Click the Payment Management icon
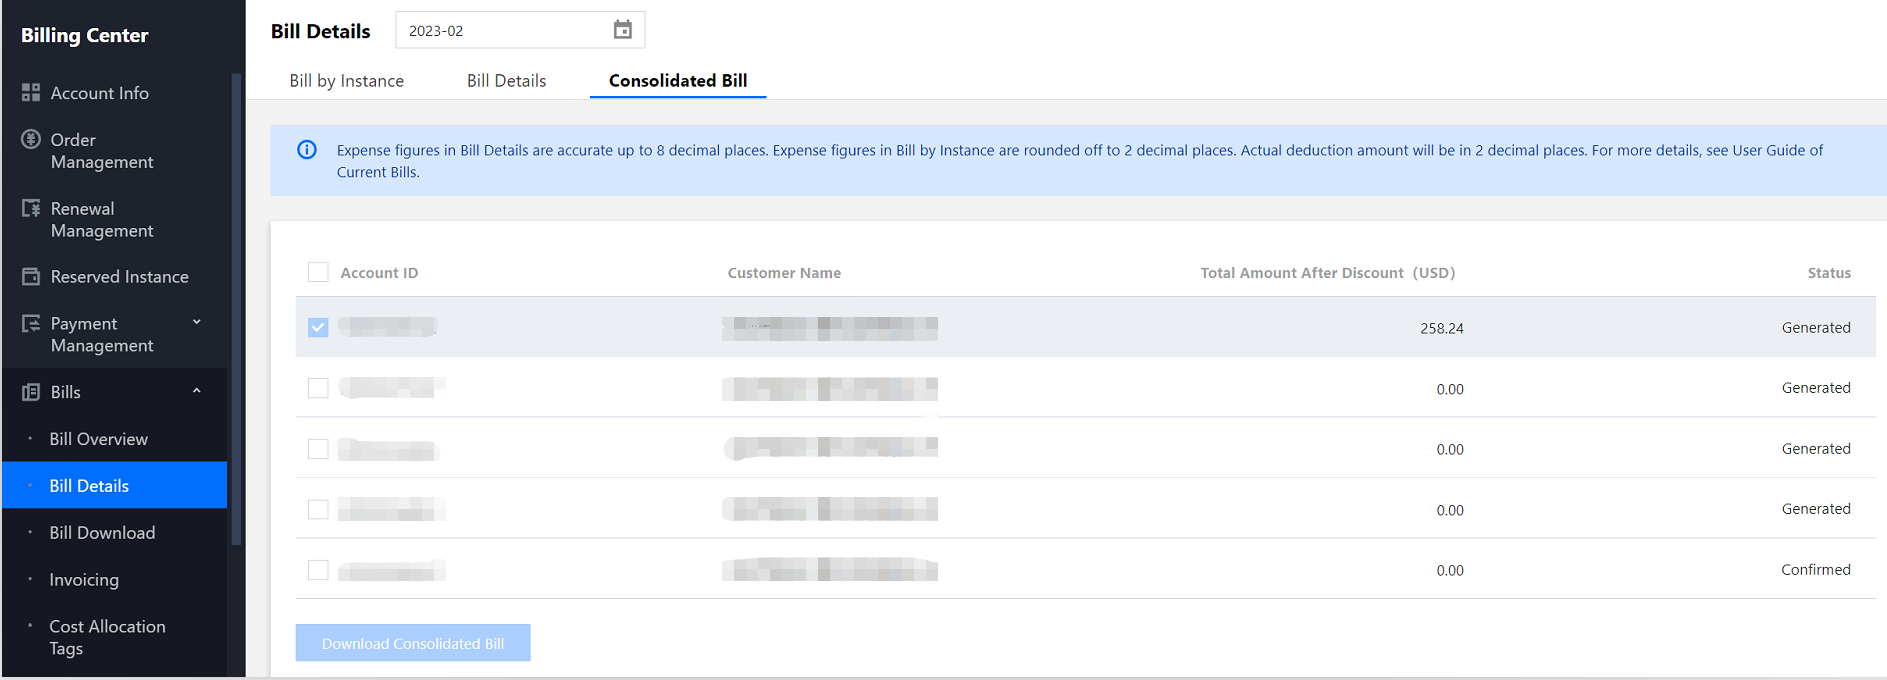The width and height of the screenshot is (1887, 680). coord(31,323)
